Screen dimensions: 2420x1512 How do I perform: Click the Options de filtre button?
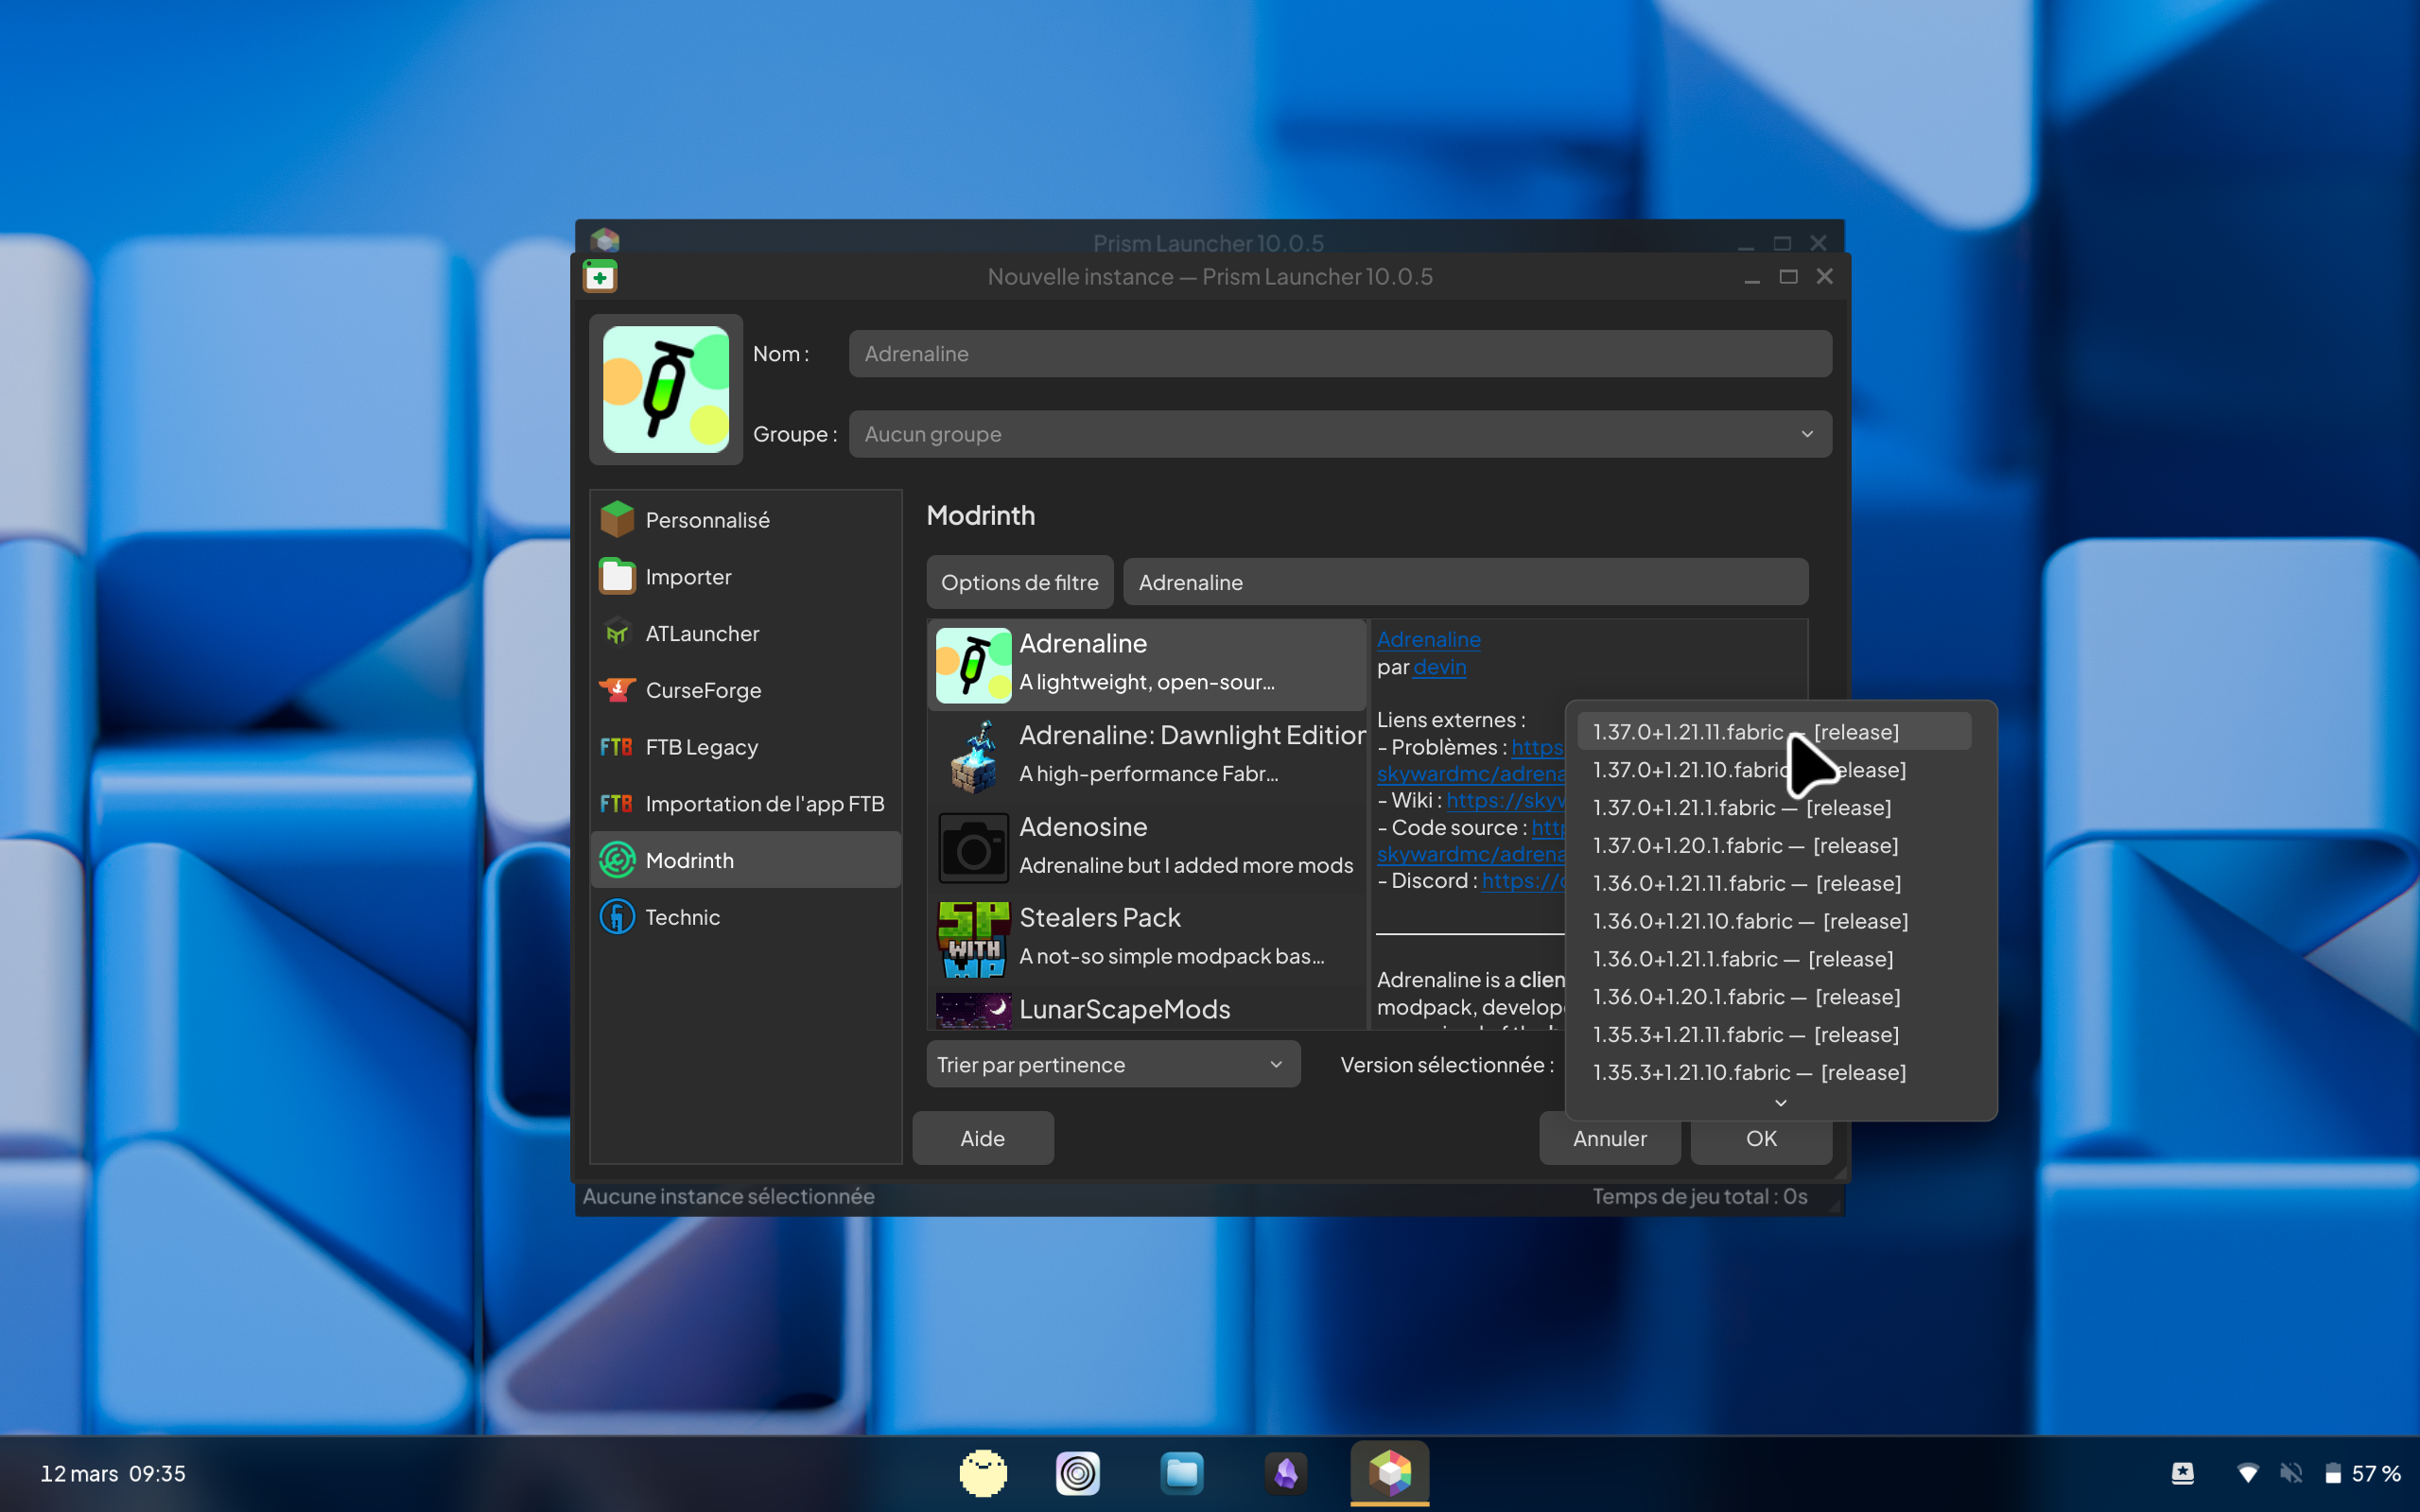coord(1019,582)
